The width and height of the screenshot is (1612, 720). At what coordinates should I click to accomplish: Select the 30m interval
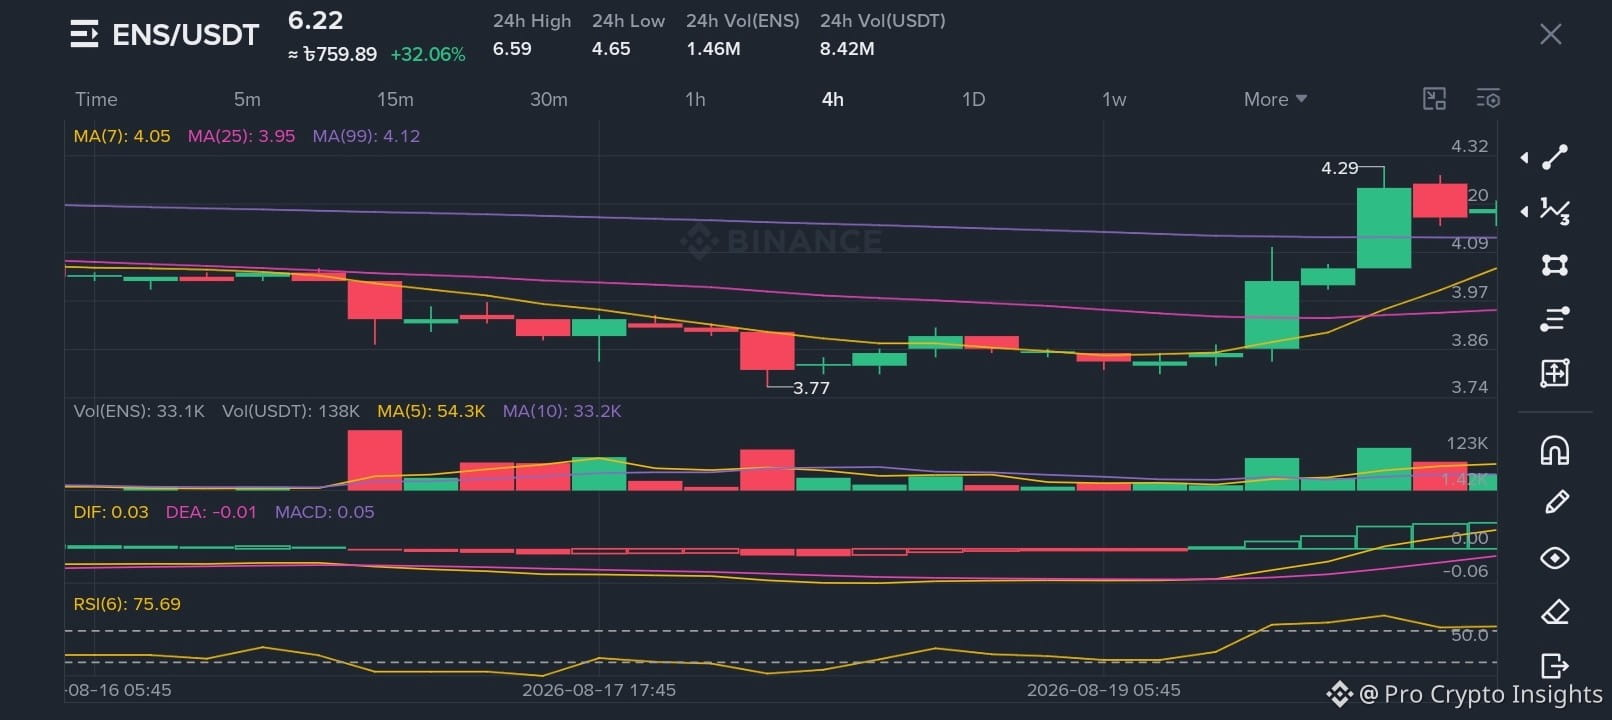click(549, 99)
